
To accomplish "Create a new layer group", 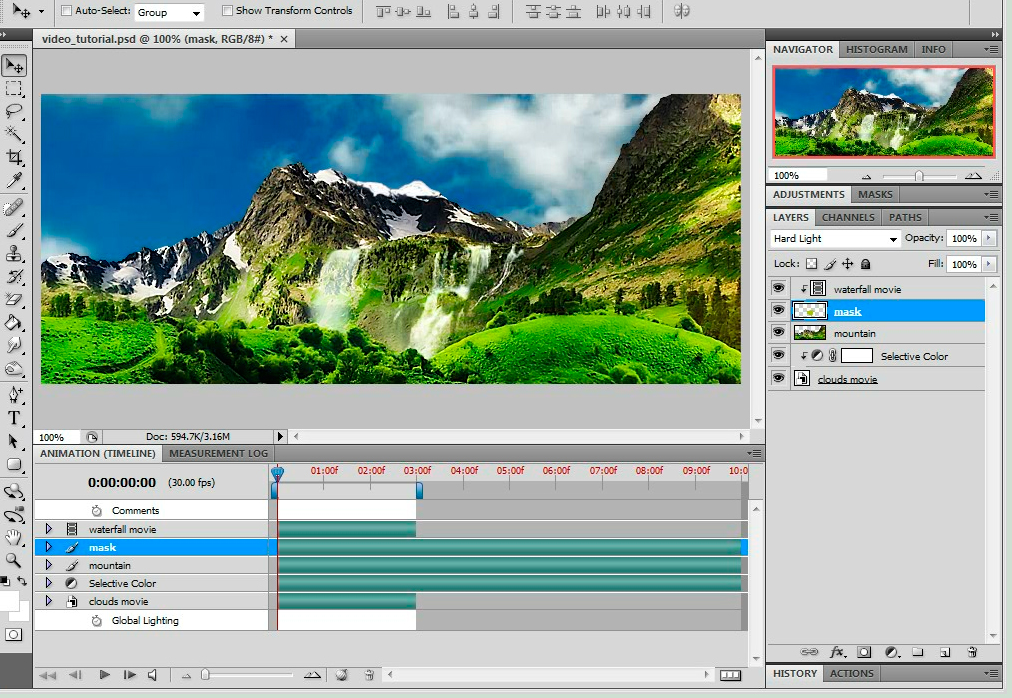I will pyautogui.click(x=918, y=652).
